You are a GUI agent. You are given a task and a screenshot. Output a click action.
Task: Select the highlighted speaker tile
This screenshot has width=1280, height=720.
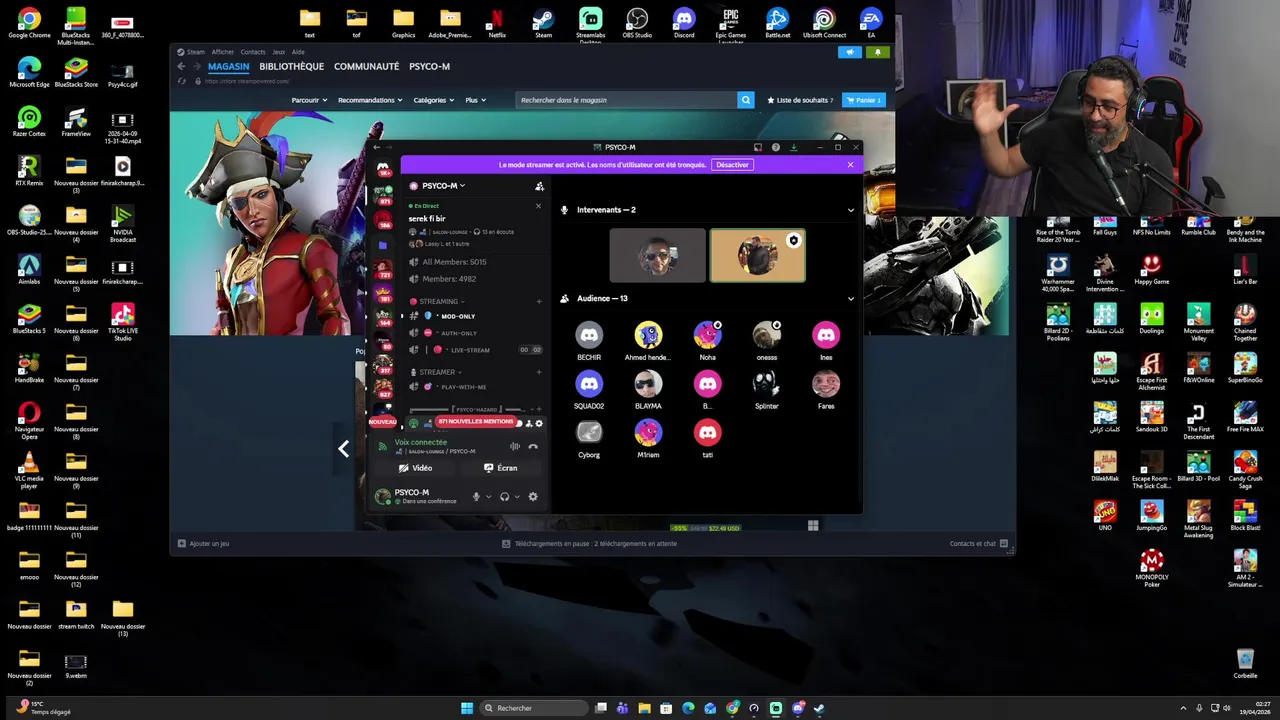click(757, 255)
